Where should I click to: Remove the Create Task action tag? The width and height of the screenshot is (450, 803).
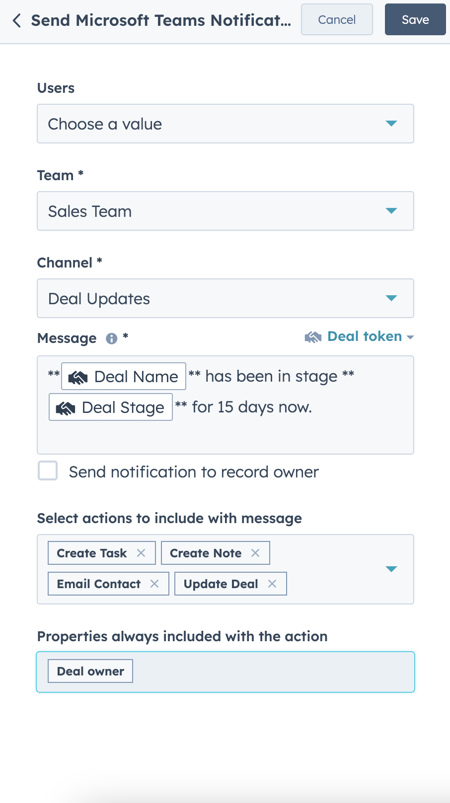141,553
